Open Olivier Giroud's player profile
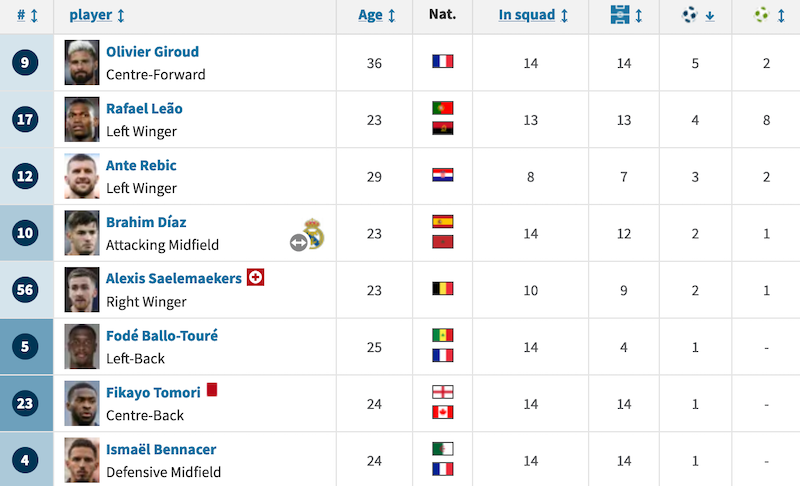This screenshot has height=486, width=800. pyautogui.click(x=152, y=52)
